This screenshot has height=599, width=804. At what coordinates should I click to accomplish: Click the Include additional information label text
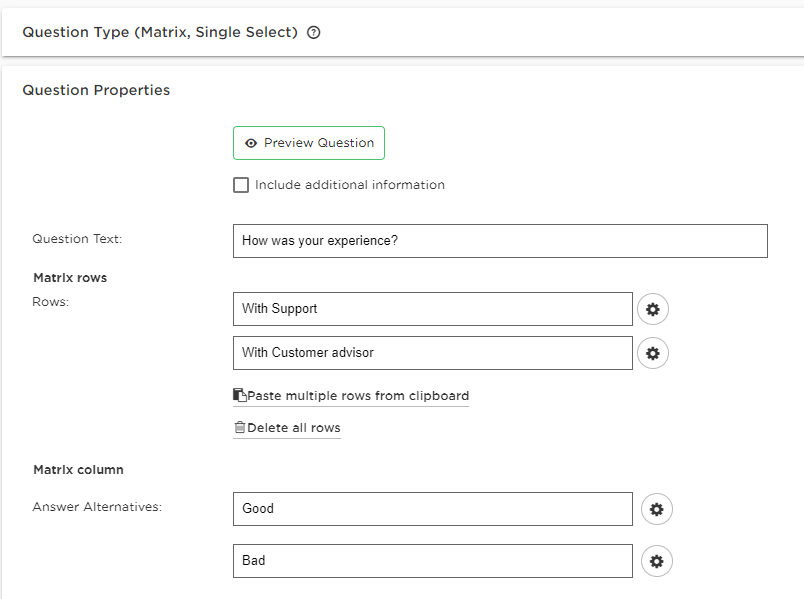pos(349,185)
